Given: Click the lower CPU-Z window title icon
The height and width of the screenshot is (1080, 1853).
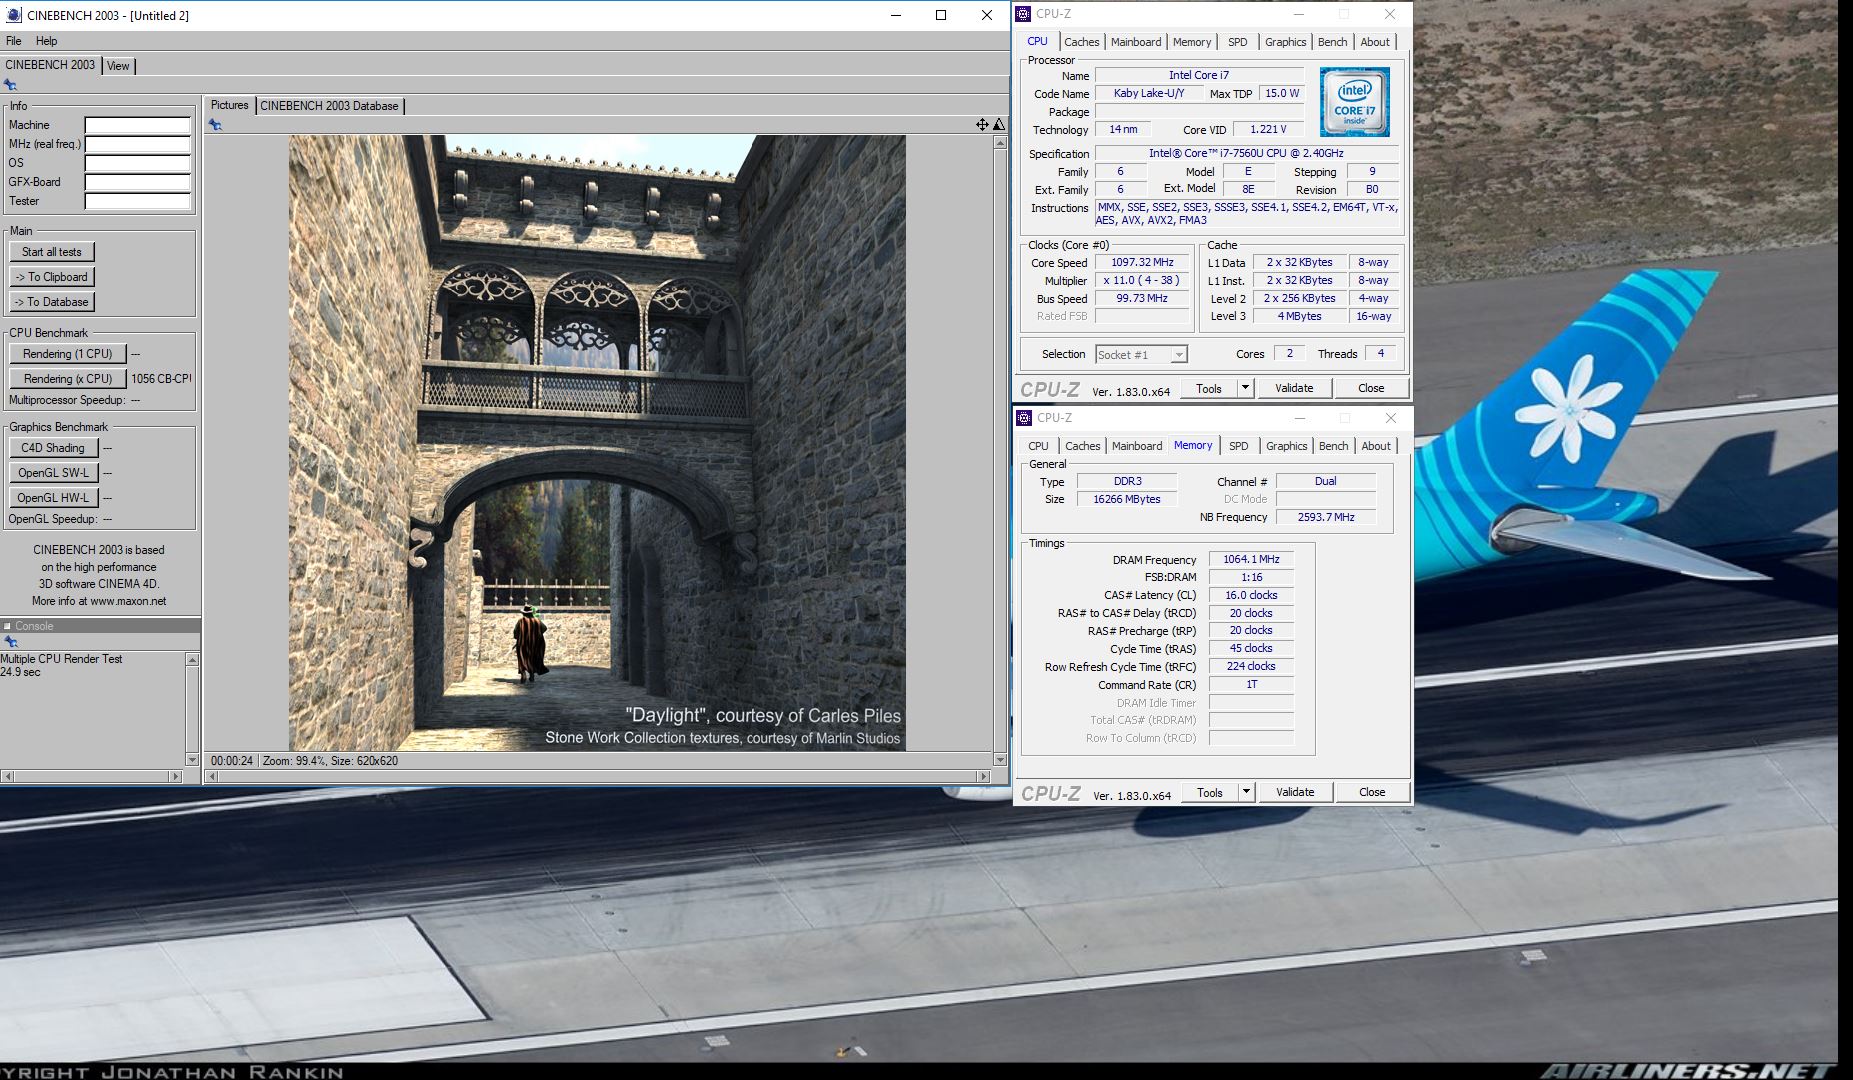Looking at the screenshot, I should (1024, 418).
